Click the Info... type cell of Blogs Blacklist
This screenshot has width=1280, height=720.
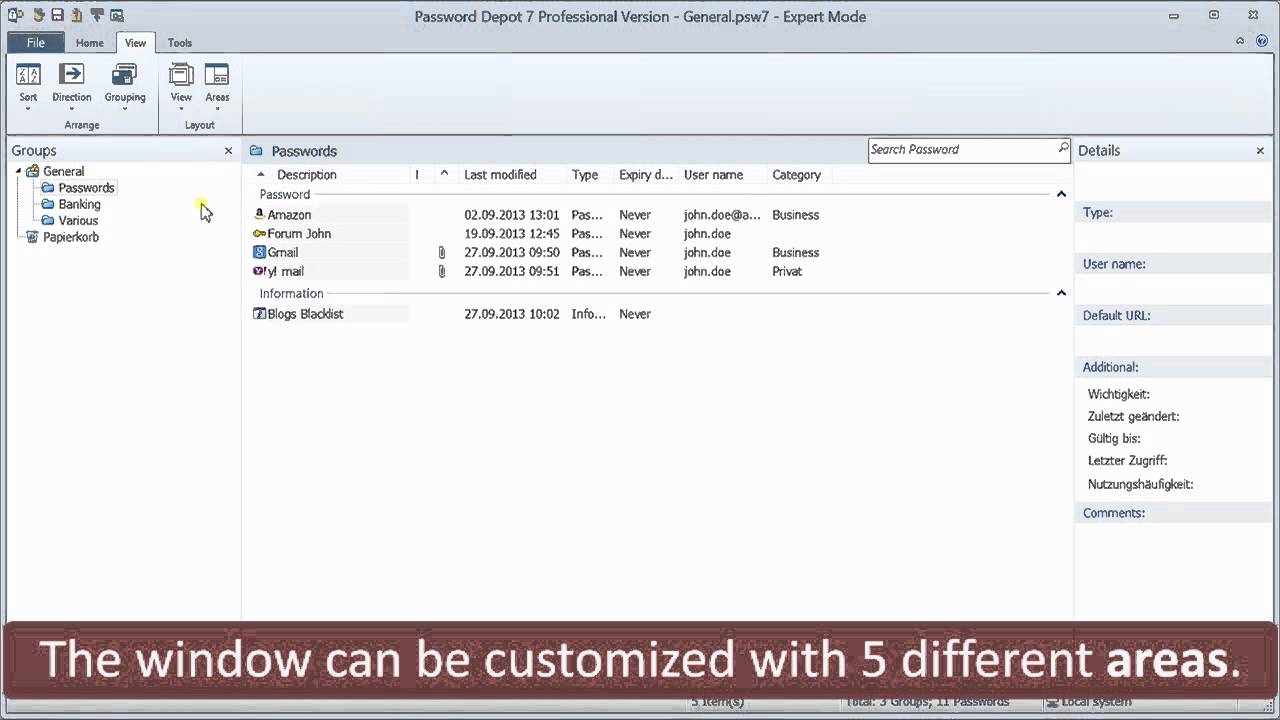[589, 314]
